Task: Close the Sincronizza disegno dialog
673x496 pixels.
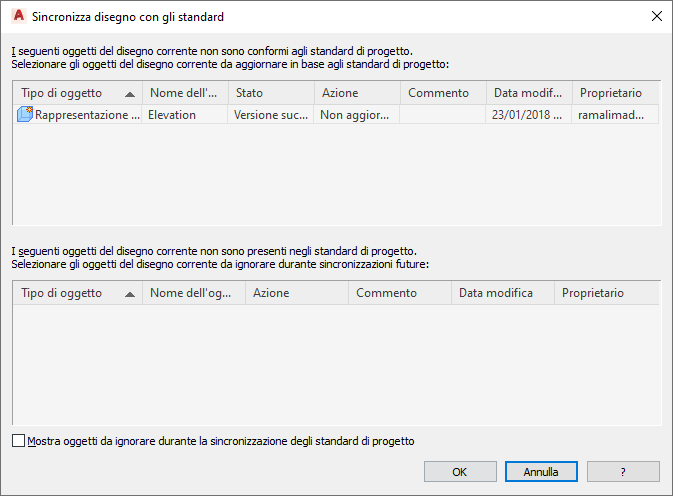Action: point(656,16)
